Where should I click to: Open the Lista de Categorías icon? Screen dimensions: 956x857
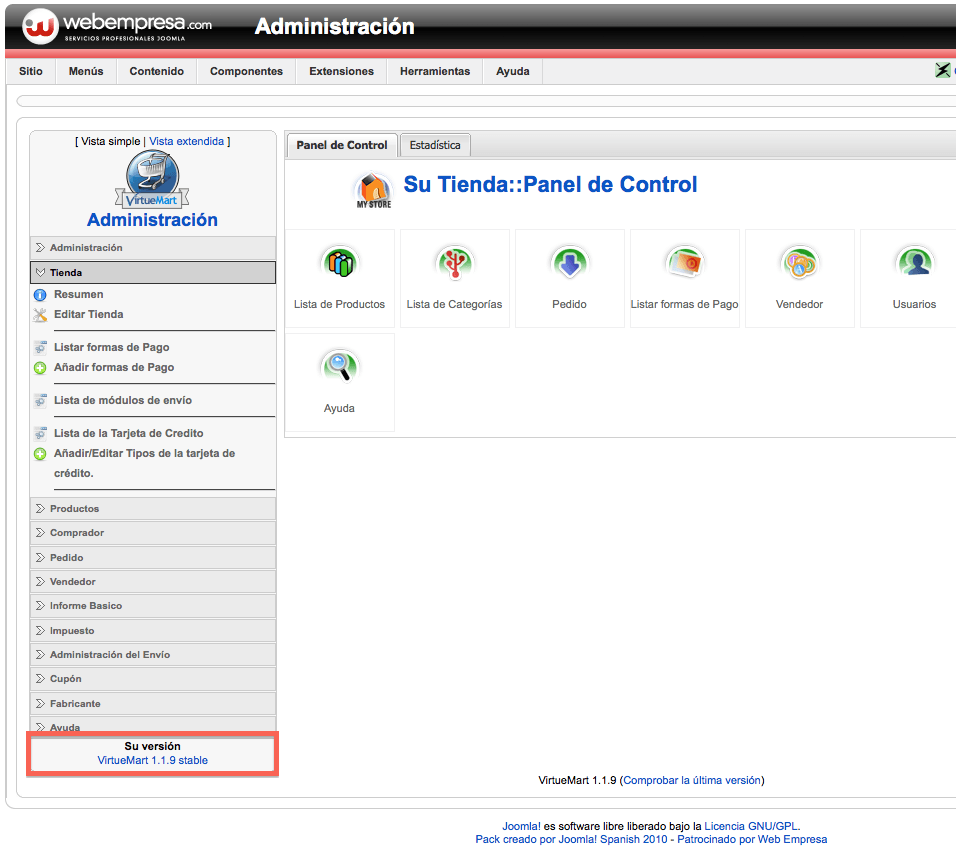455,263
